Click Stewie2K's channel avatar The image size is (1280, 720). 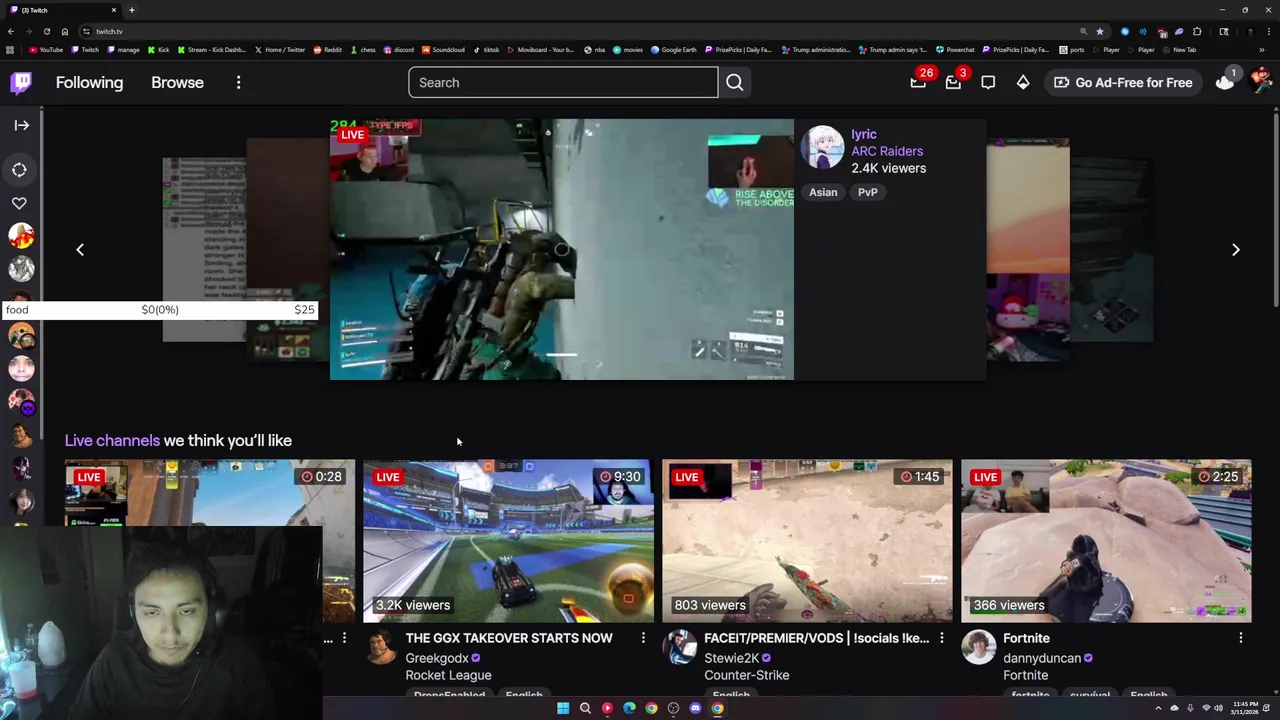[x=680, y=647]
